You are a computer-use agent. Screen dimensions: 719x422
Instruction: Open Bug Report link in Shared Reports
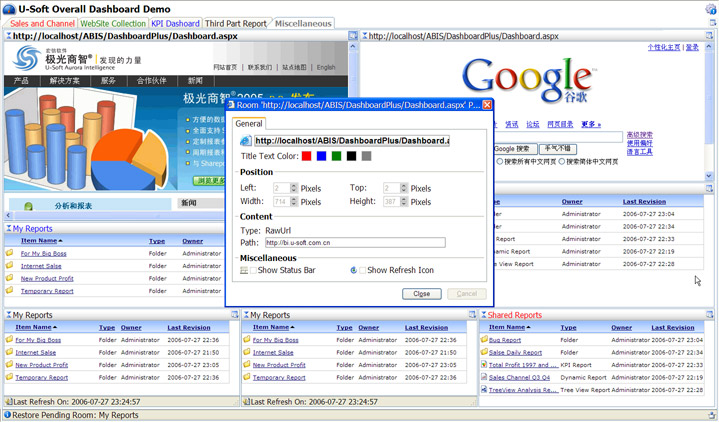(x=504, y=340)
